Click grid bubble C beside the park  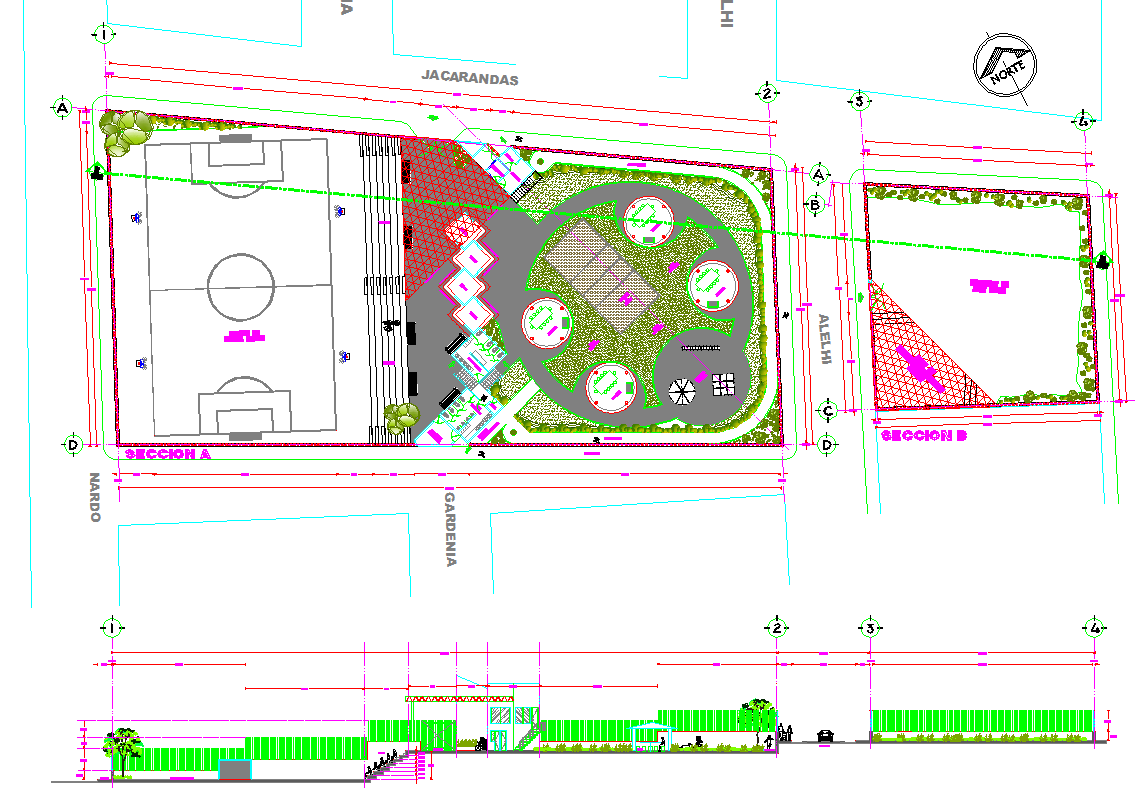click(x=828, y=410)
